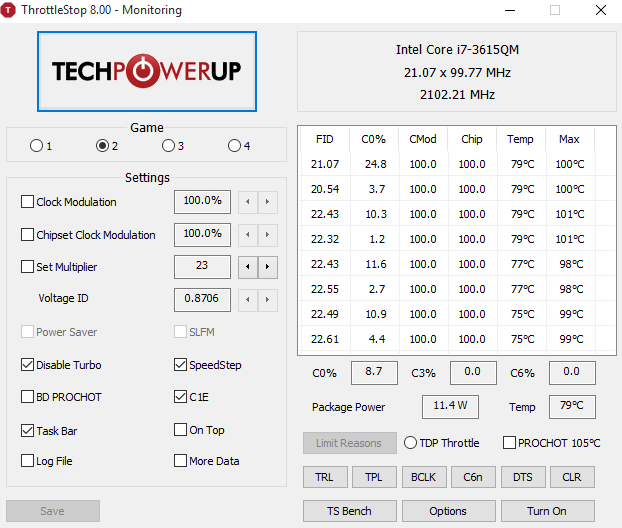This screenshot has height=528, width=622.
Task: Open the TRL turbo ratio limits window
Action: 325,477
